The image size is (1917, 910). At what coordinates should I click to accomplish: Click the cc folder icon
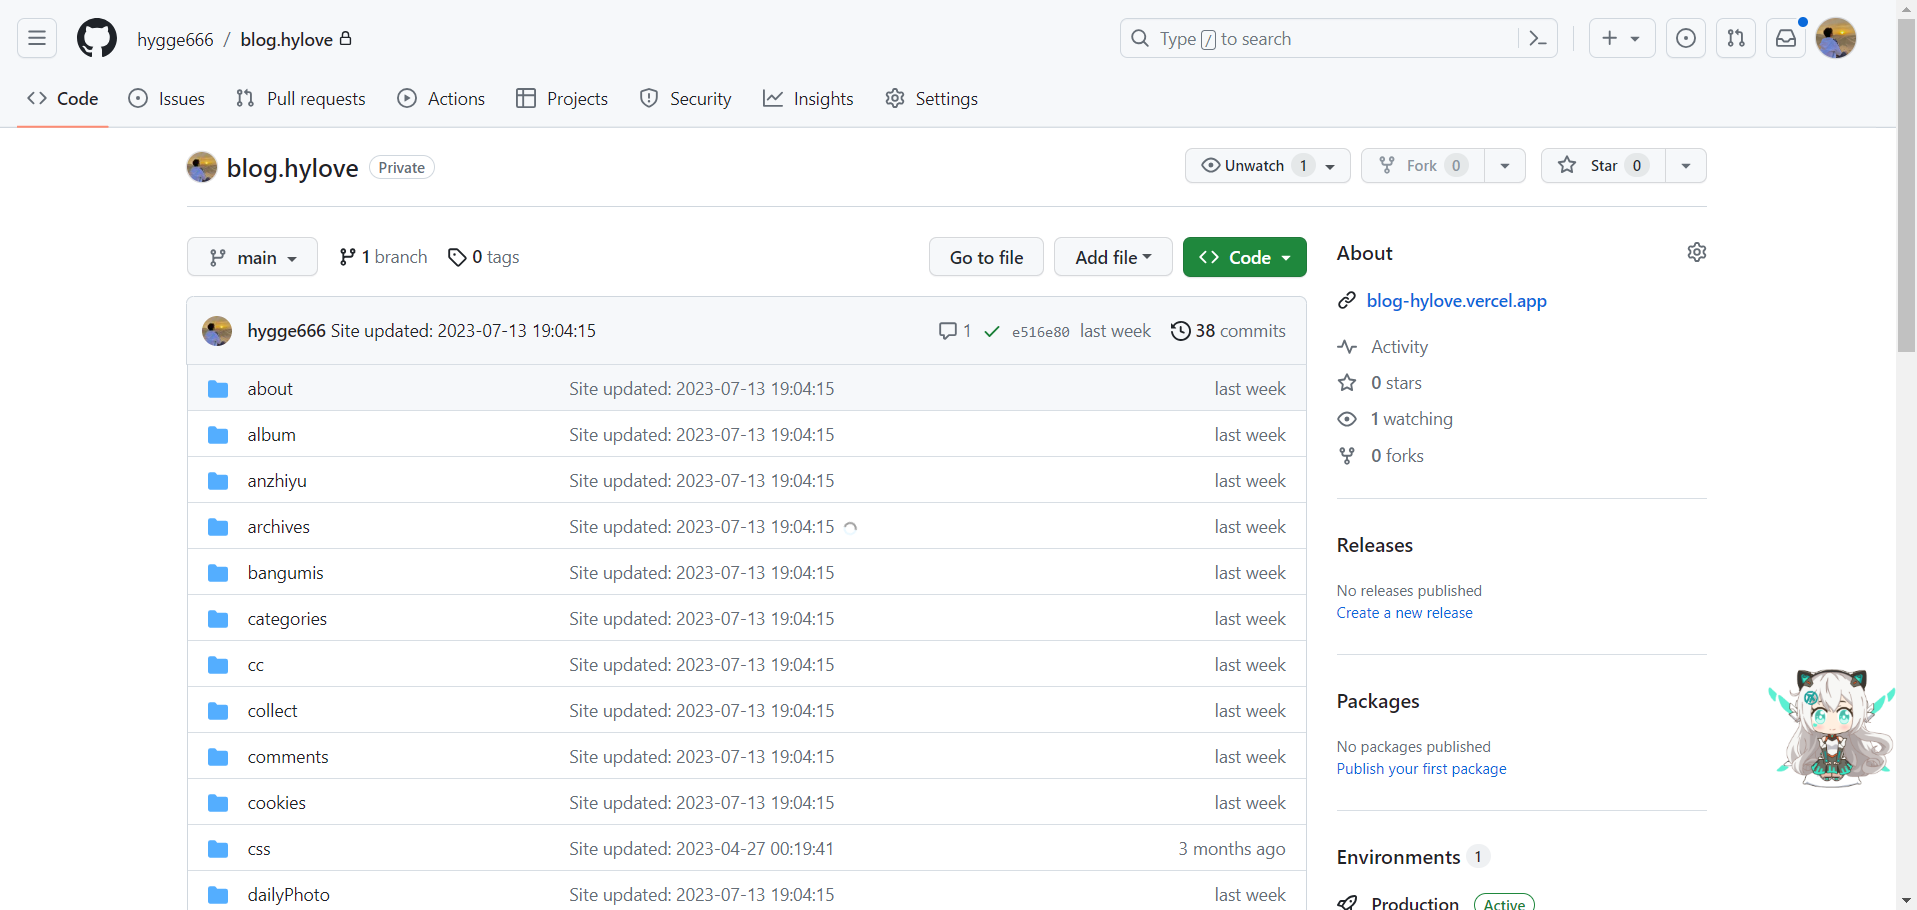tap(218, 665)
